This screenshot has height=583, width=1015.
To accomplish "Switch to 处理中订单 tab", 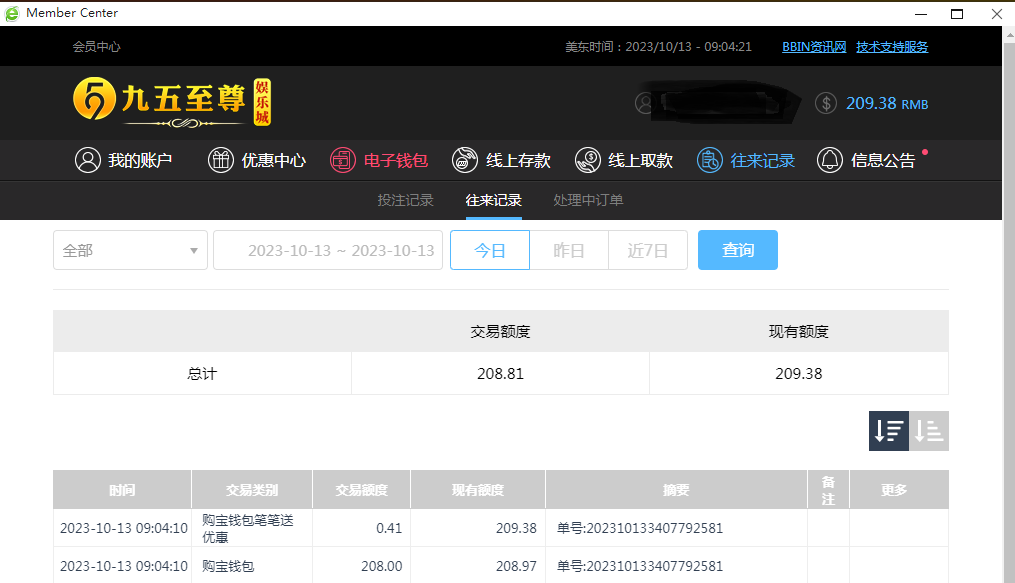I will coord(588,200).
